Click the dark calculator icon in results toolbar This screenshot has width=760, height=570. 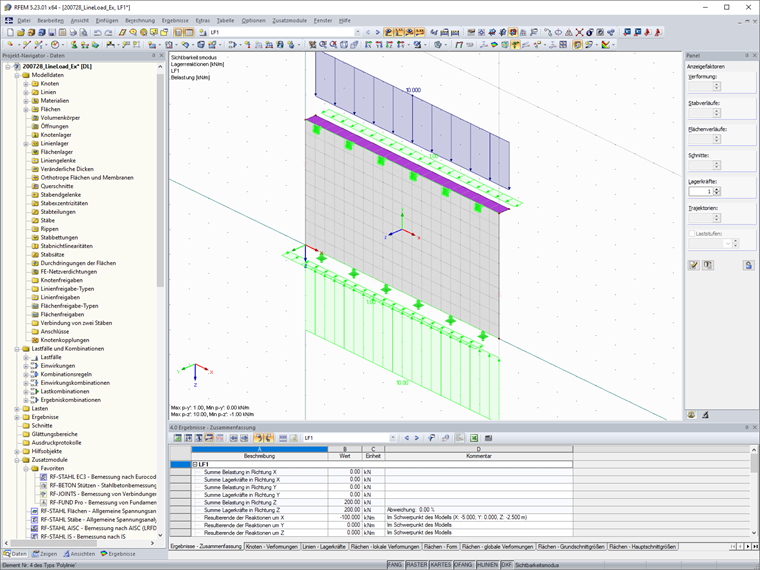click(x=488, y=438)
